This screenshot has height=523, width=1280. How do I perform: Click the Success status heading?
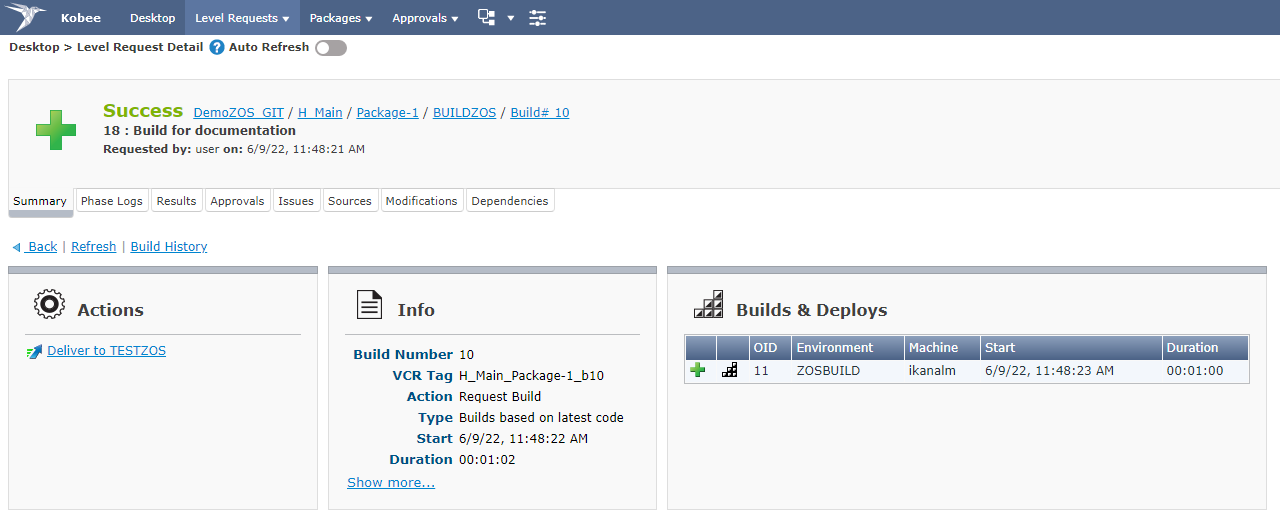[143, 111]
